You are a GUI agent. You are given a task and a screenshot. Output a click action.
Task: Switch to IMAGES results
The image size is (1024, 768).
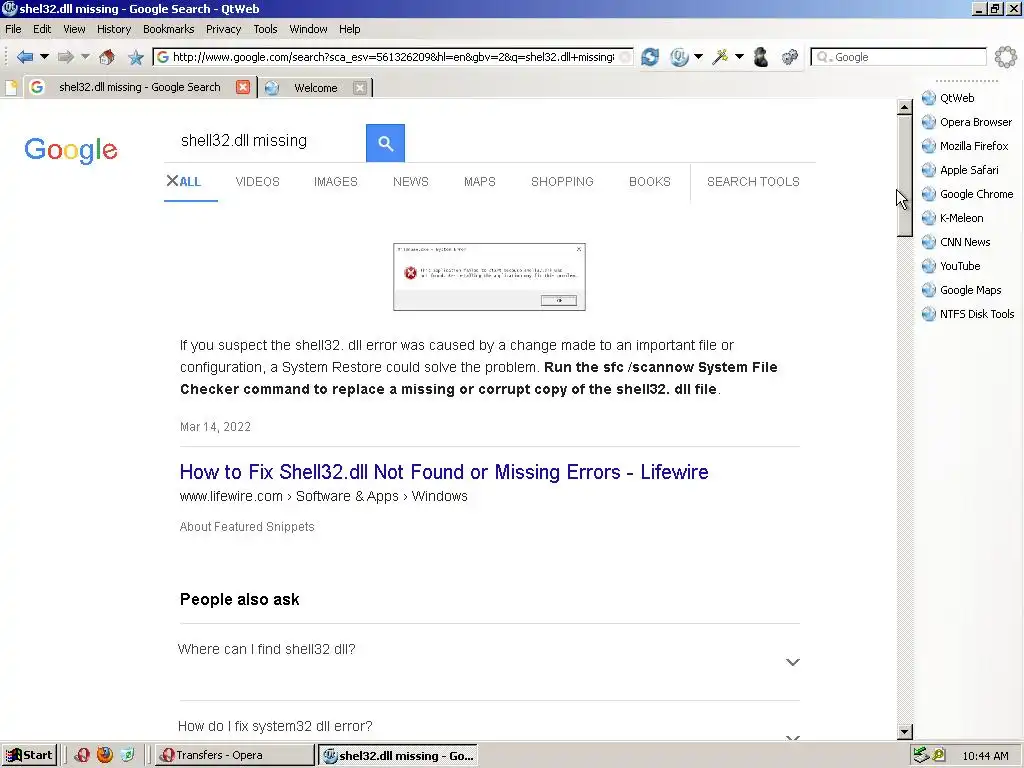336,182
